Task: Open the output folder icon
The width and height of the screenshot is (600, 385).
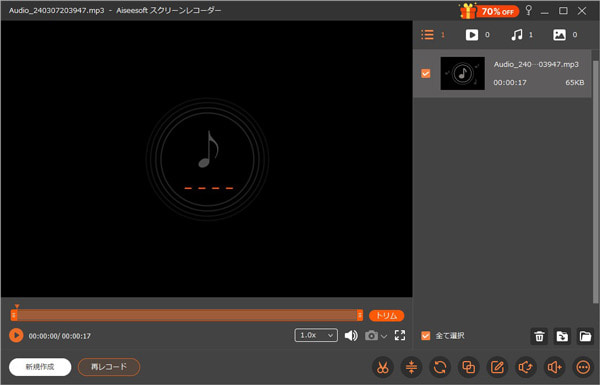Action: pos(585,336)
